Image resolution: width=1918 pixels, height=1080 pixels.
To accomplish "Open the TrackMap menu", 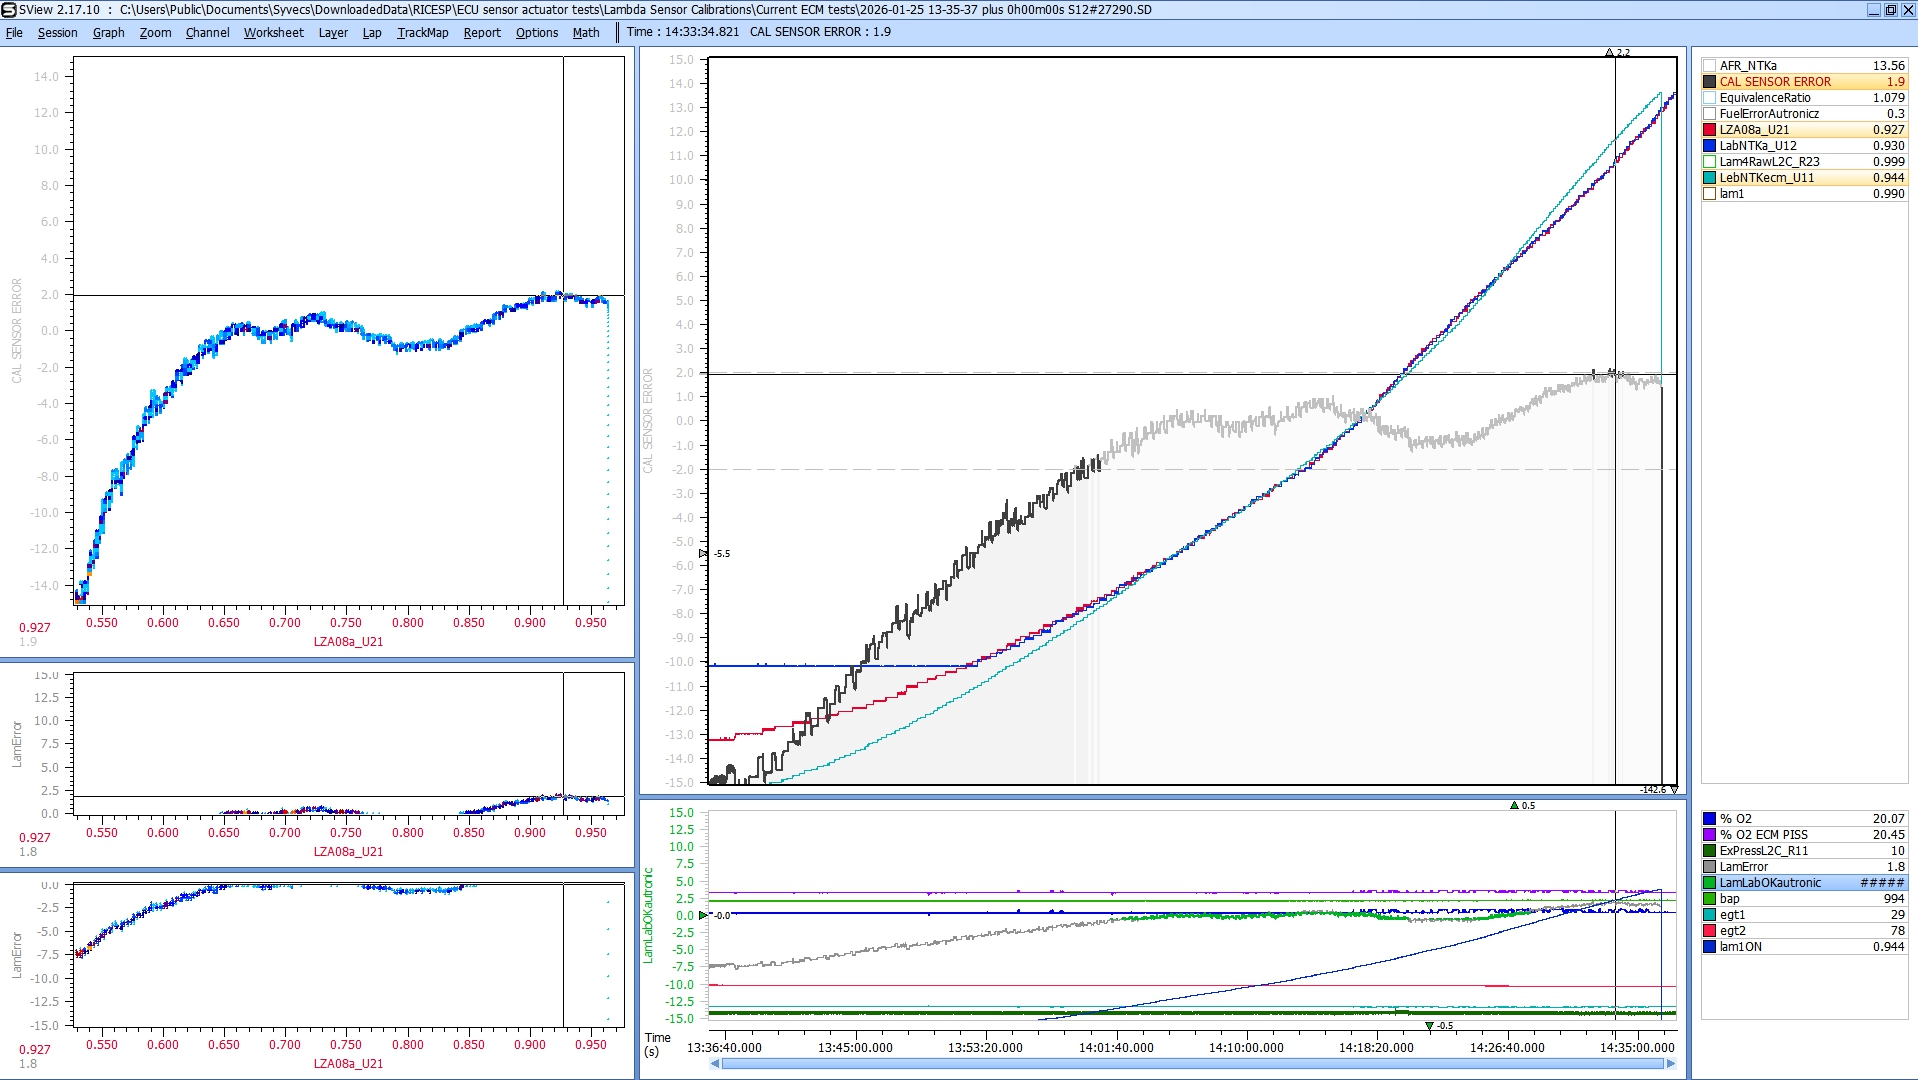I will pos(422,32).
